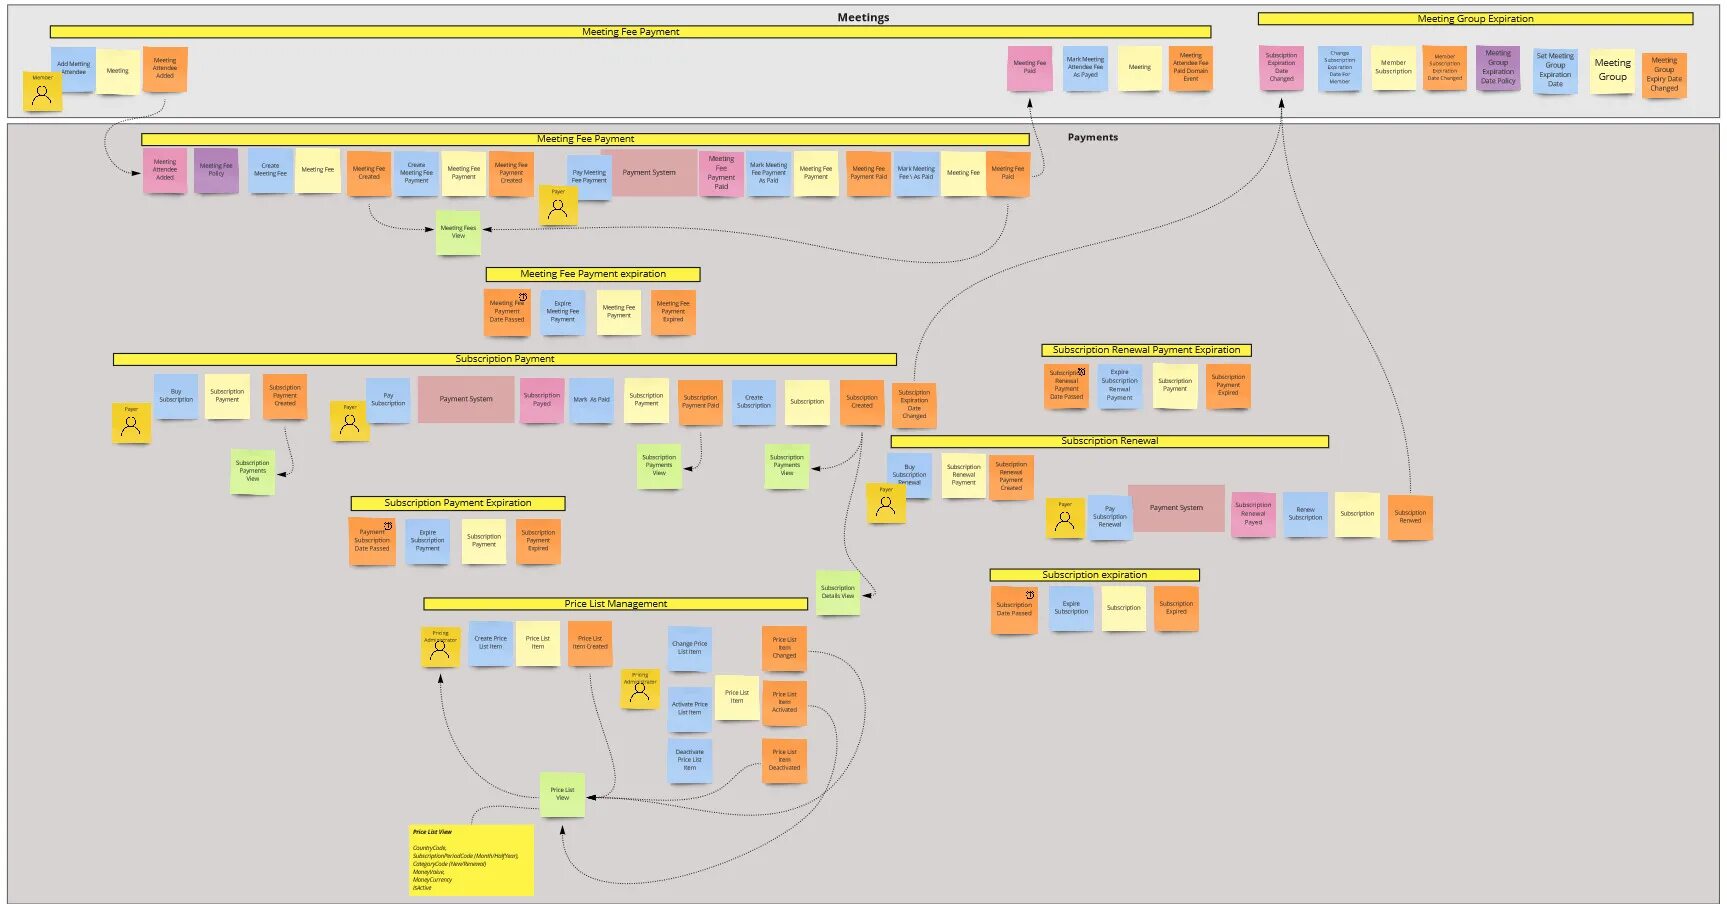
Task: Select the Payer actor beside Pay Subscription Renewal
Action: click(x=1065, y=518)
